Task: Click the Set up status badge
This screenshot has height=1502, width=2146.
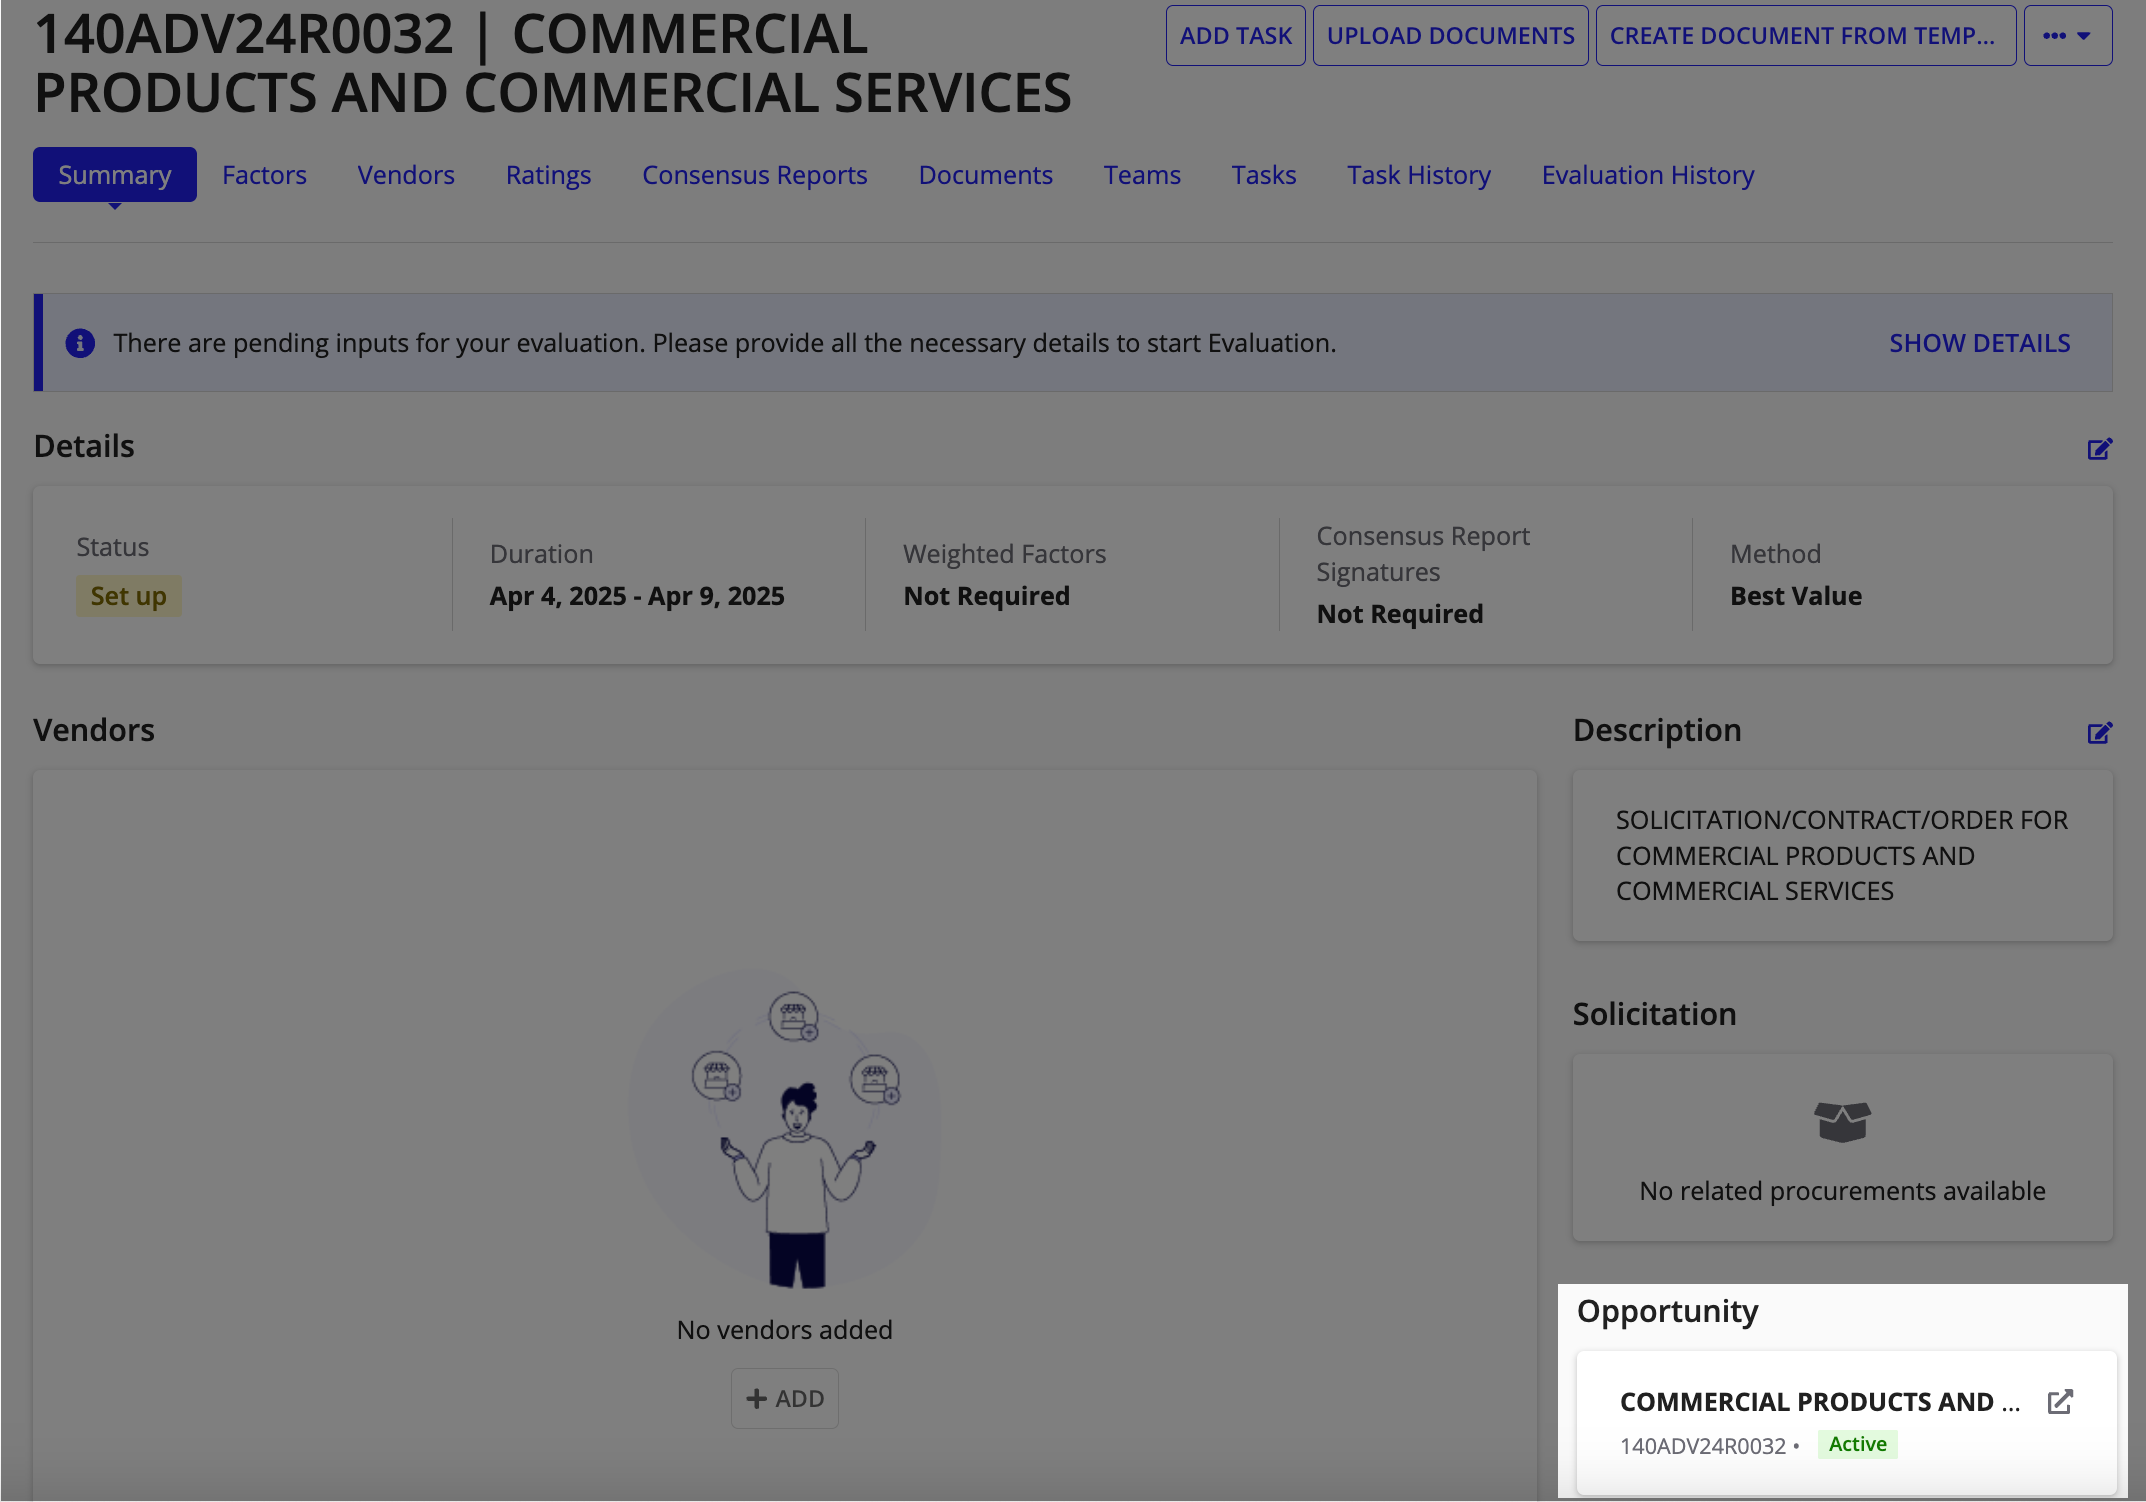Action: pyautogui.click(x=128, y=596)
